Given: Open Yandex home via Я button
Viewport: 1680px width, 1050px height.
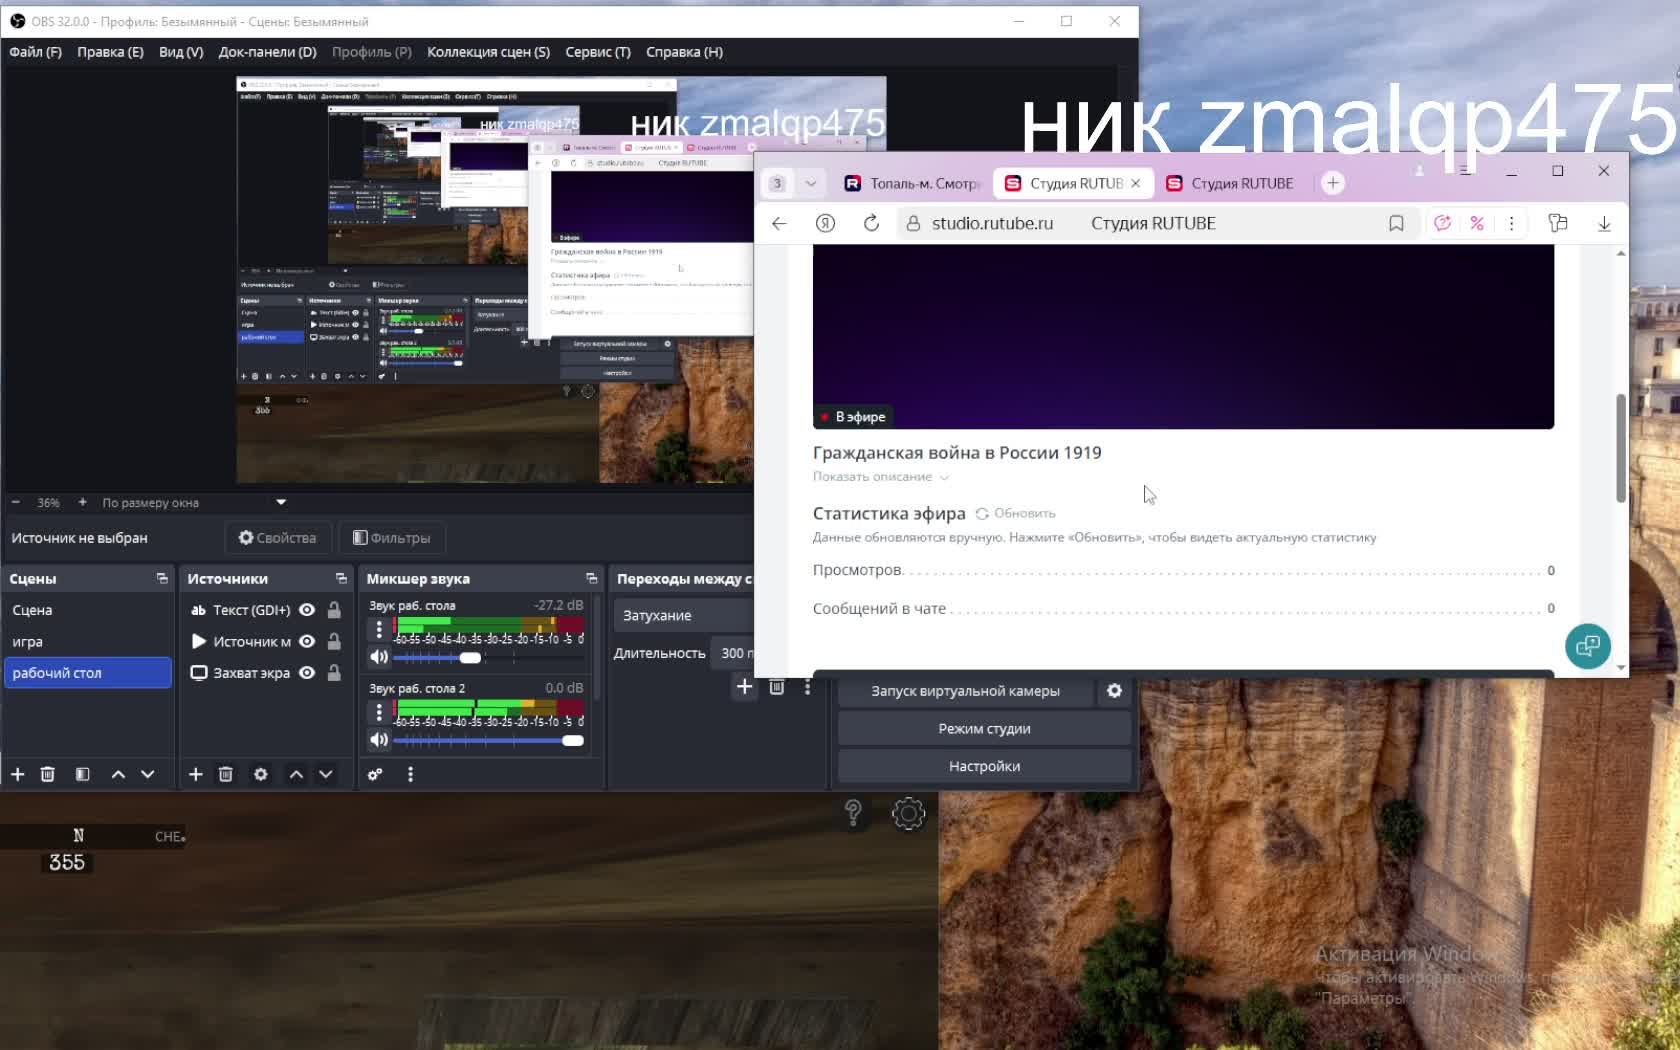Looking at the screenshot, I should [825, 223].
